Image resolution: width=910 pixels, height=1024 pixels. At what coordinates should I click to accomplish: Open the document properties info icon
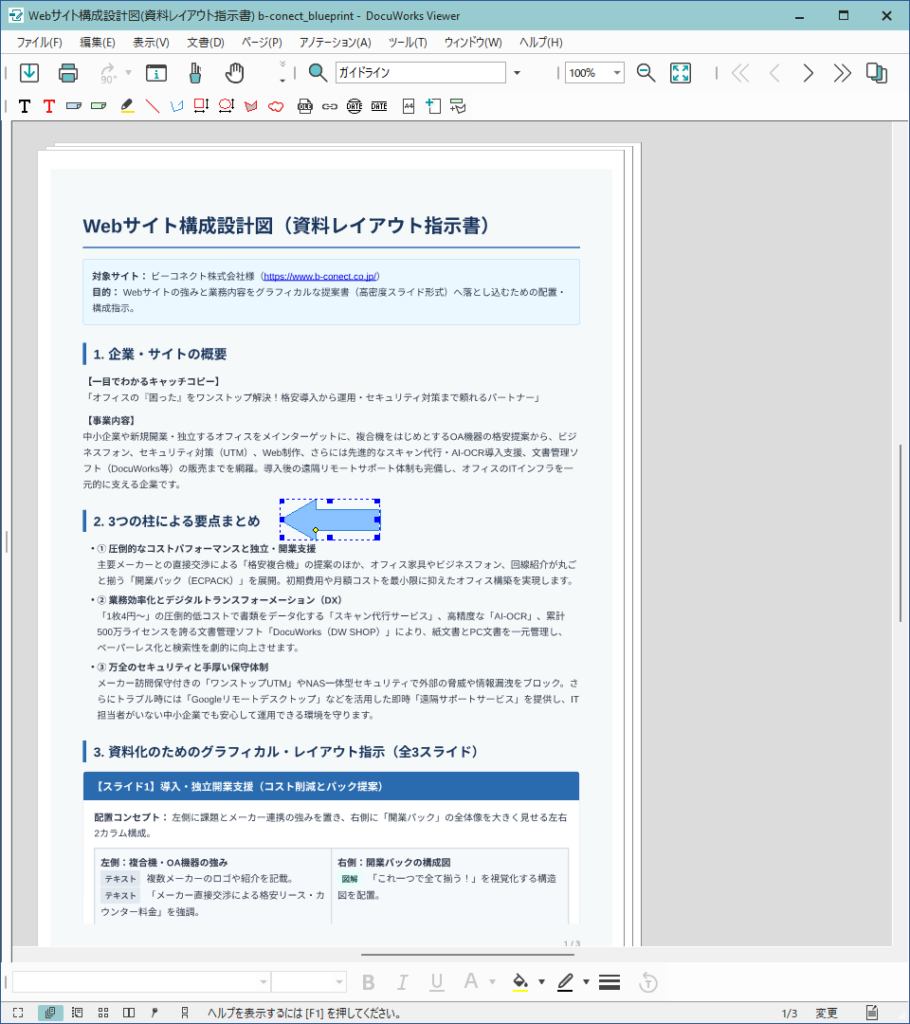pos(156,73)
